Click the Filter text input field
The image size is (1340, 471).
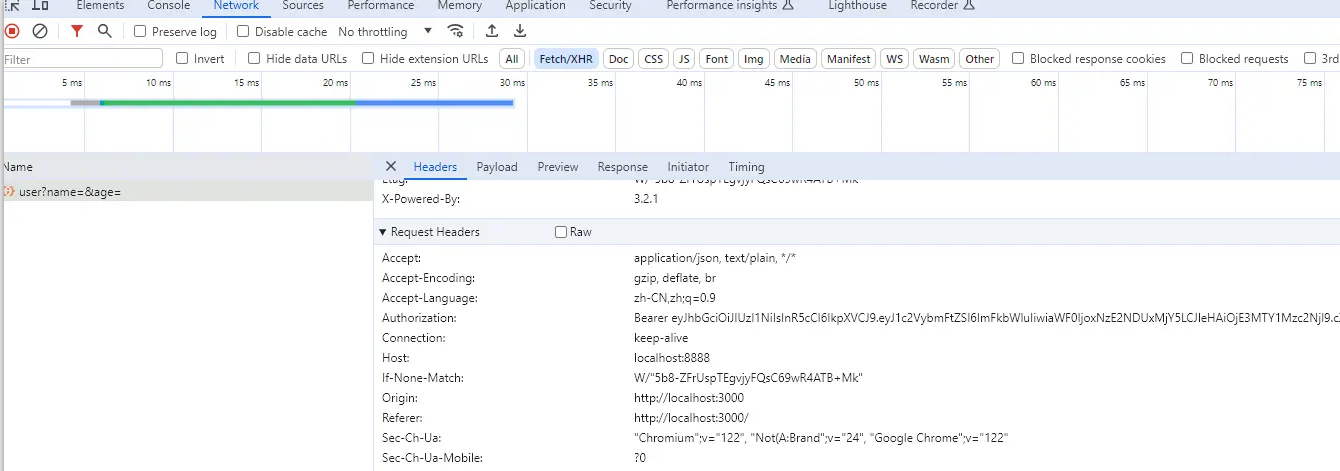tap(82, 59)
